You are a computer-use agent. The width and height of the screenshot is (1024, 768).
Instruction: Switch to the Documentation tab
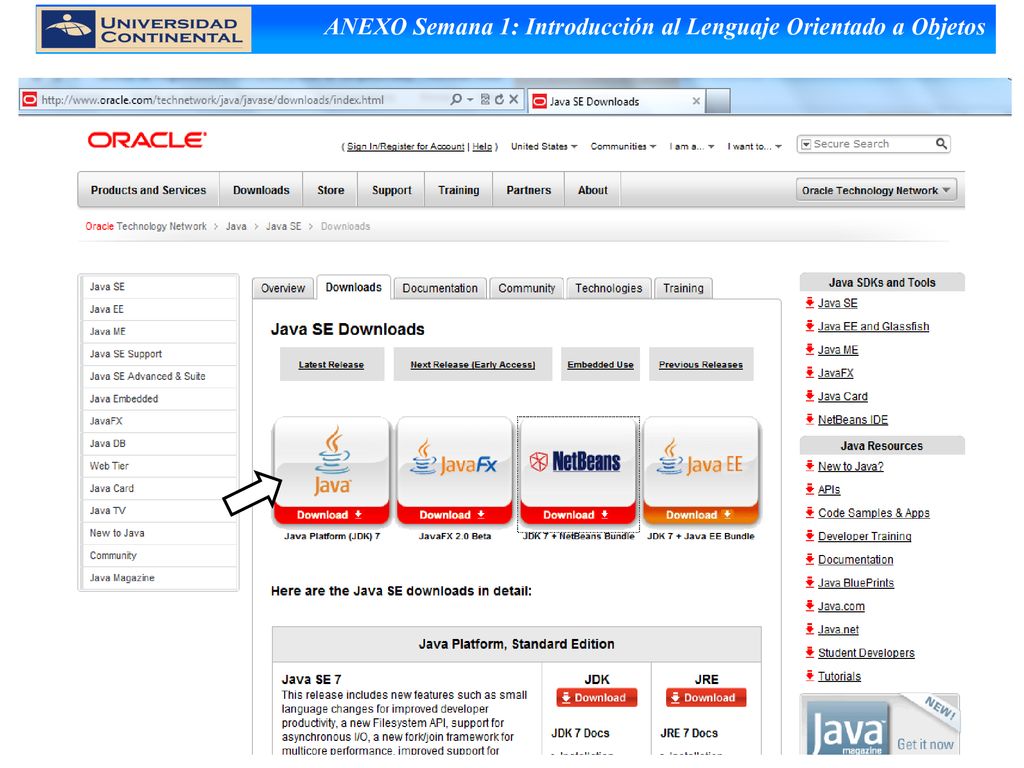[440, 288]
